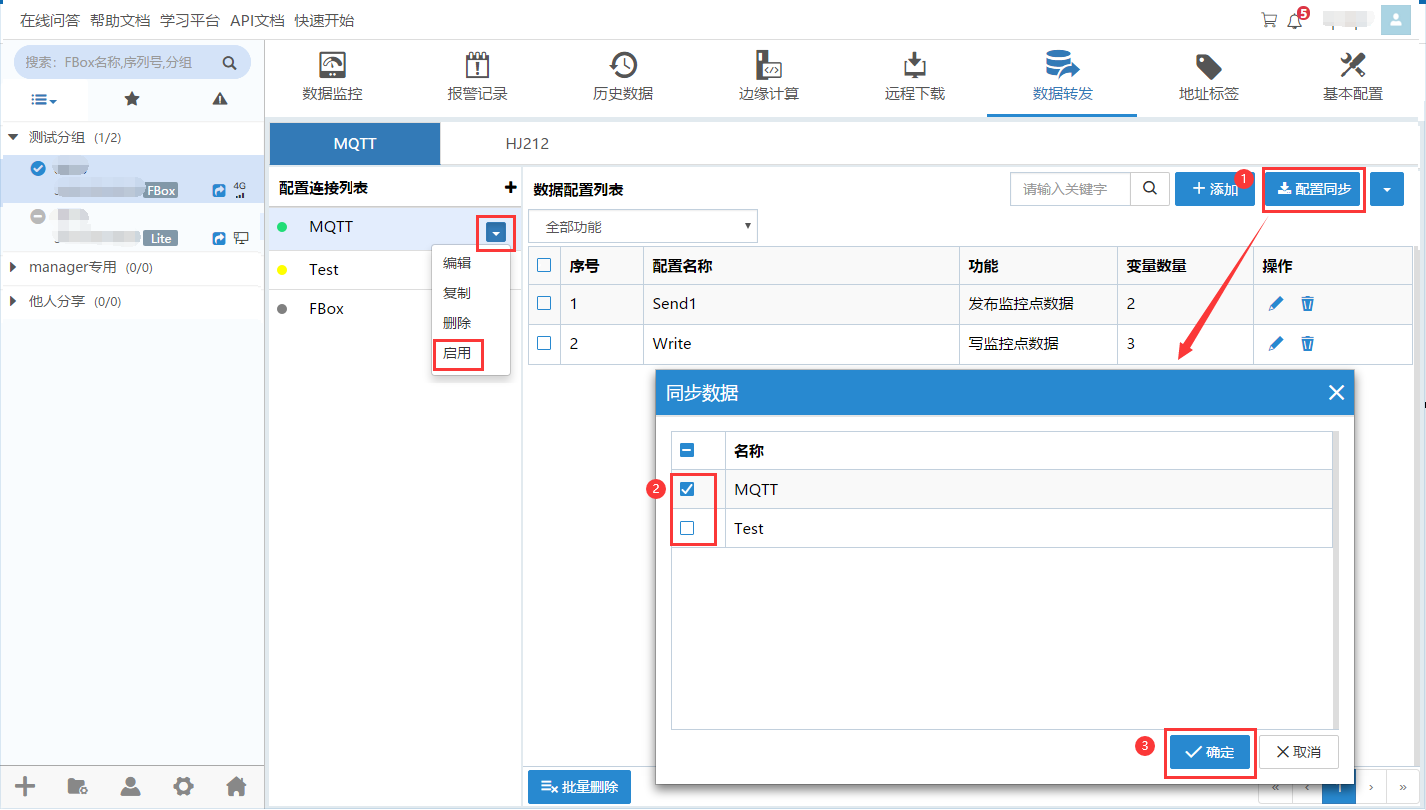Click the trash icon for Write row
The width and height of the screenshot is (1426, 810).
1307,344
